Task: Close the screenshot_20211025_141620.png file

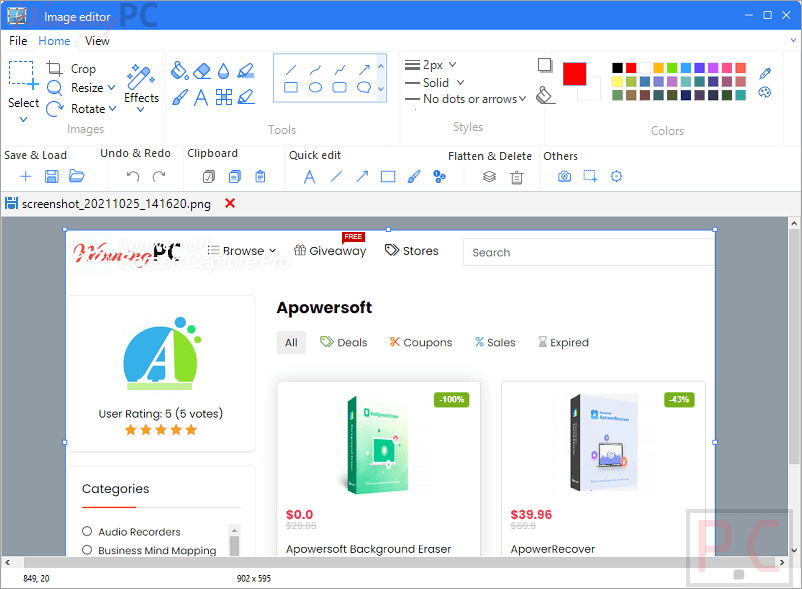Action: coord(230,203)
